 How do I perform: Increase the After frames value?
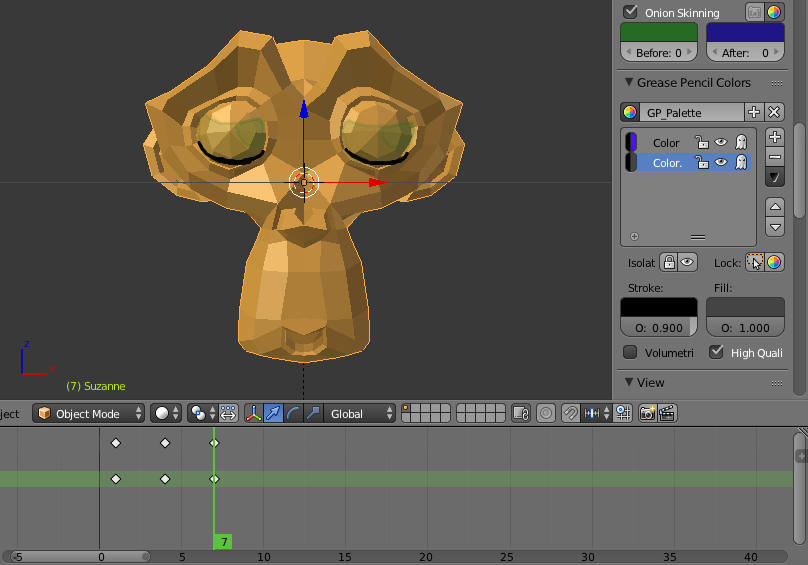click(x=777, y=52)
